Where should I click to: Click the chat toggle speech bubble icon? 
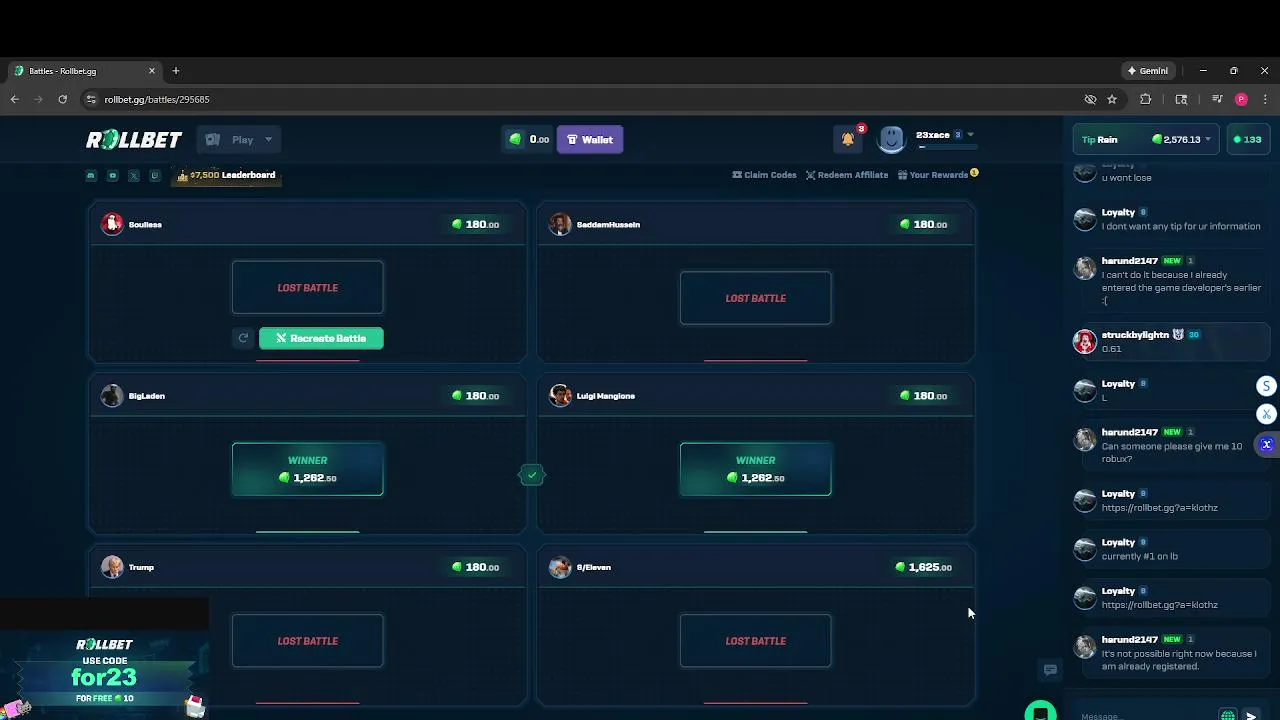tap(1050, 670)
